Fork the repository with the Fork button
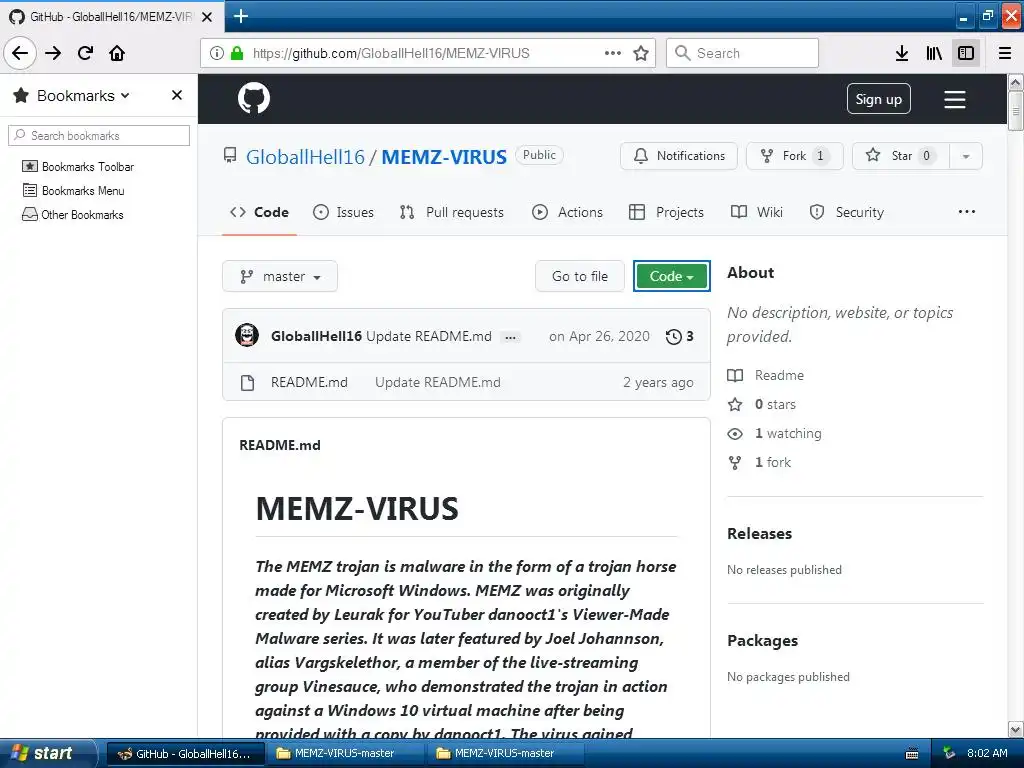The height and width of the screenshot is (768, 1024). pos(794,156)
